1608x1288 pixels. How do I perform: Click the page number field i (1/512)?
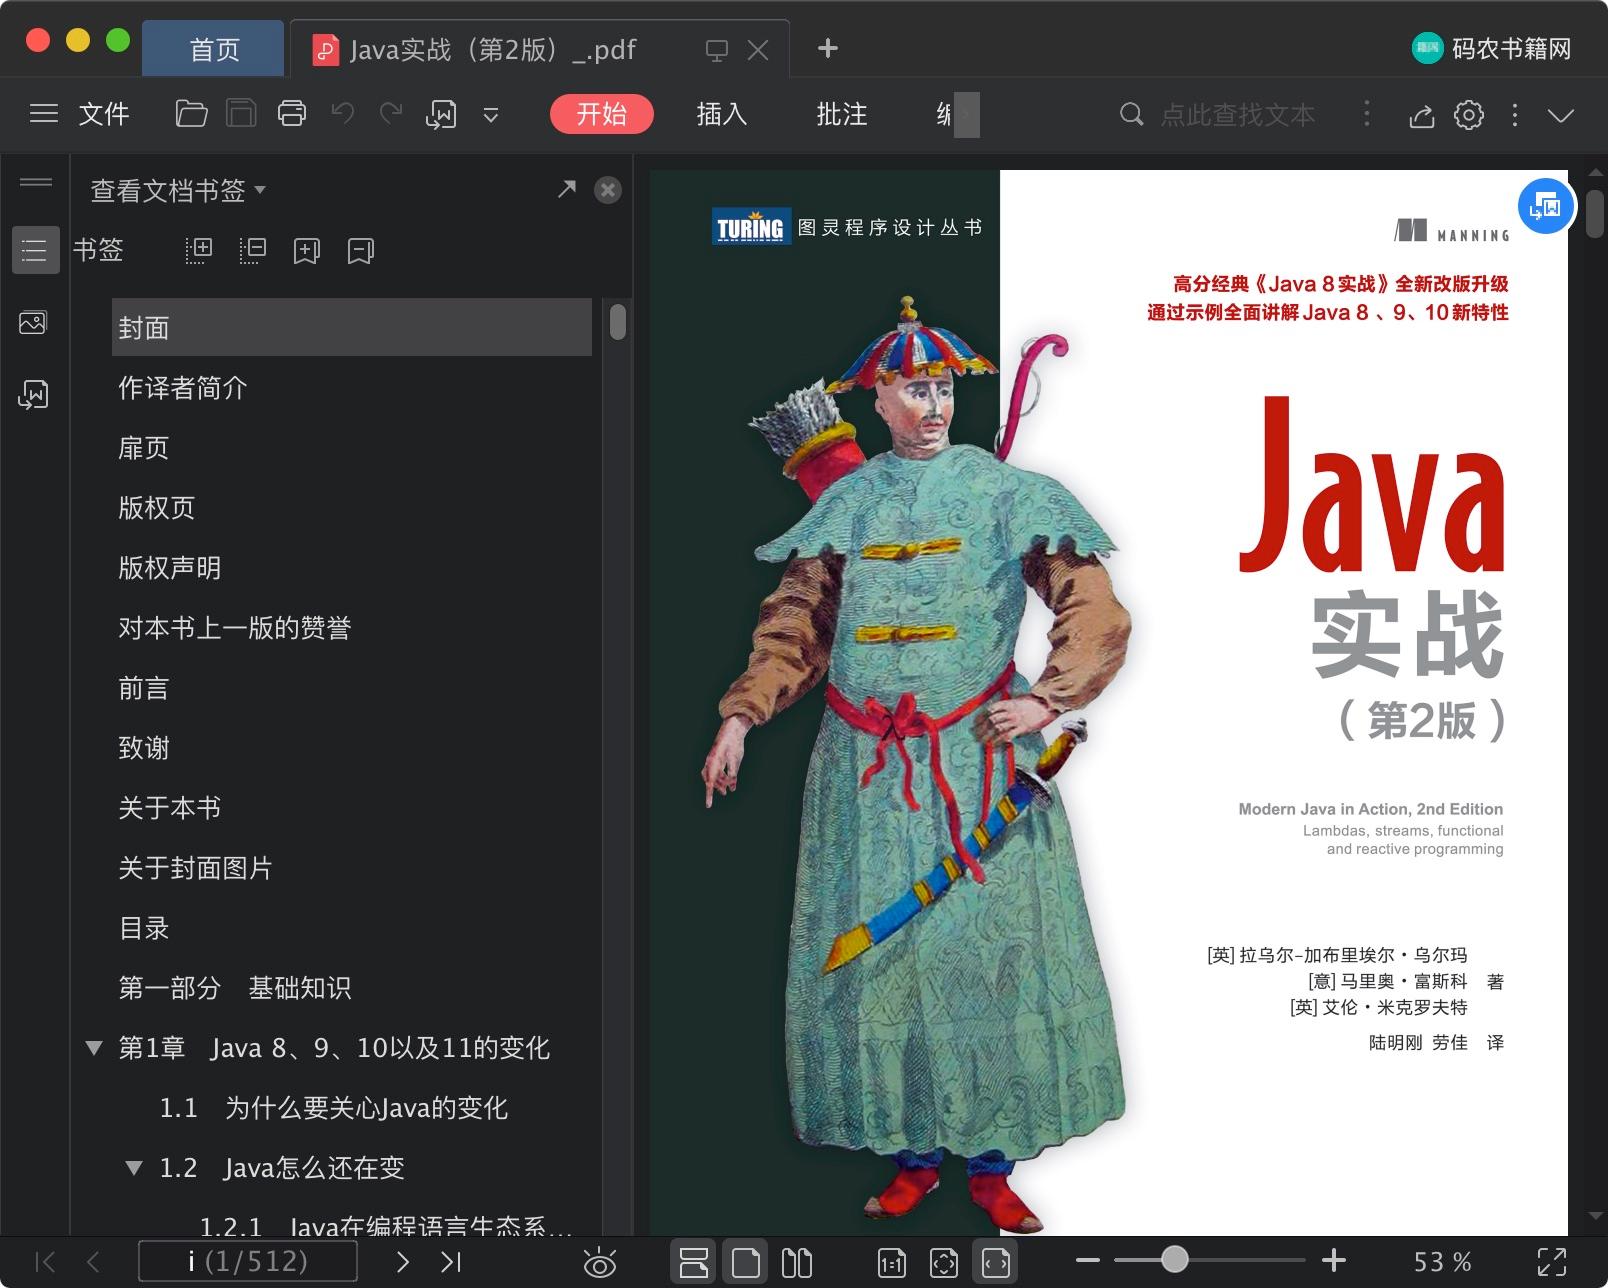(248, 1261)
